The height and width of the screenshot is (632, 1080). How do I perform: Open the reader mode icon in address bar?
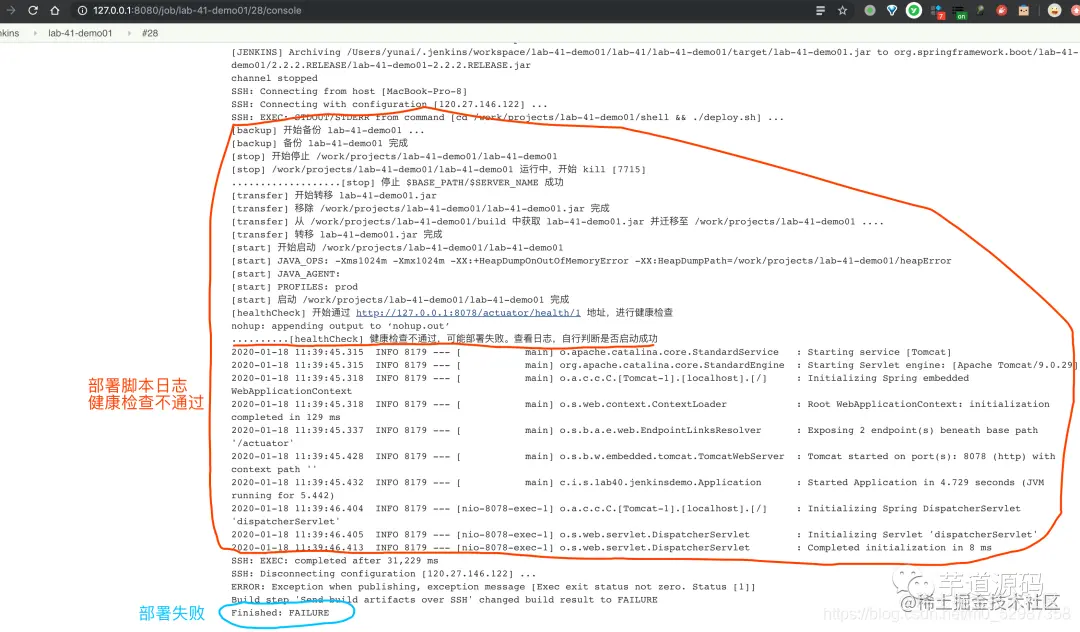pos(820,10)
